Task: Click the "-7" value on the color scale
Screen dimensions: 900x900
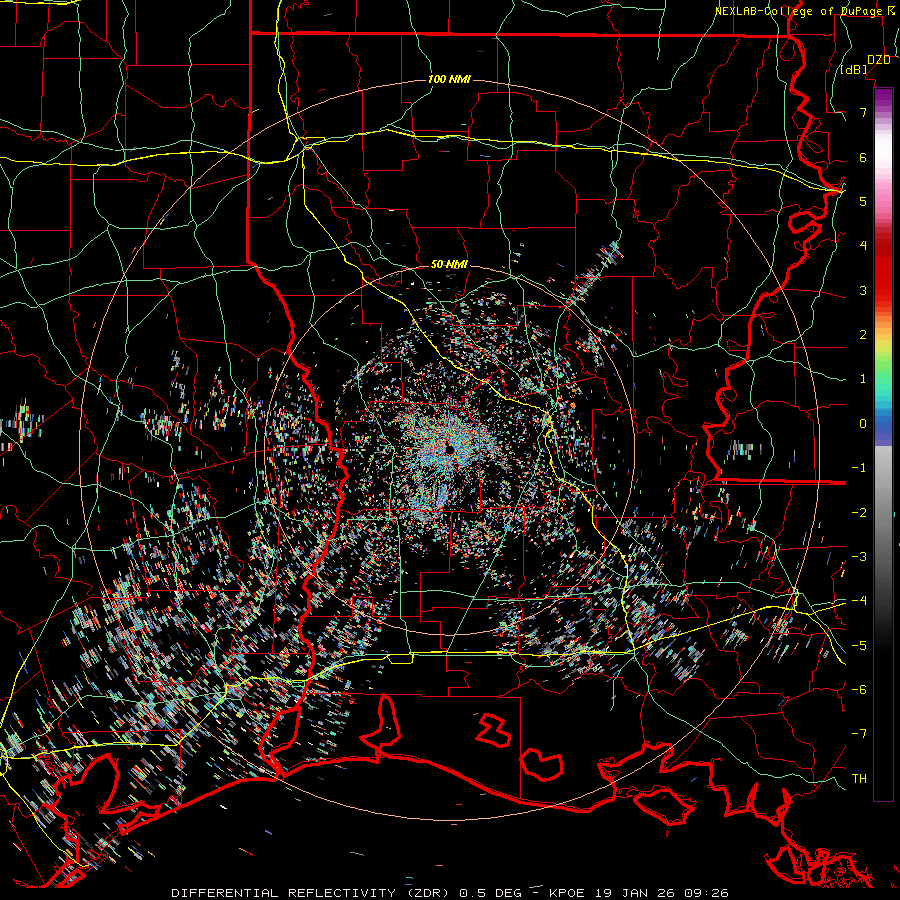Action: (859, 734)
